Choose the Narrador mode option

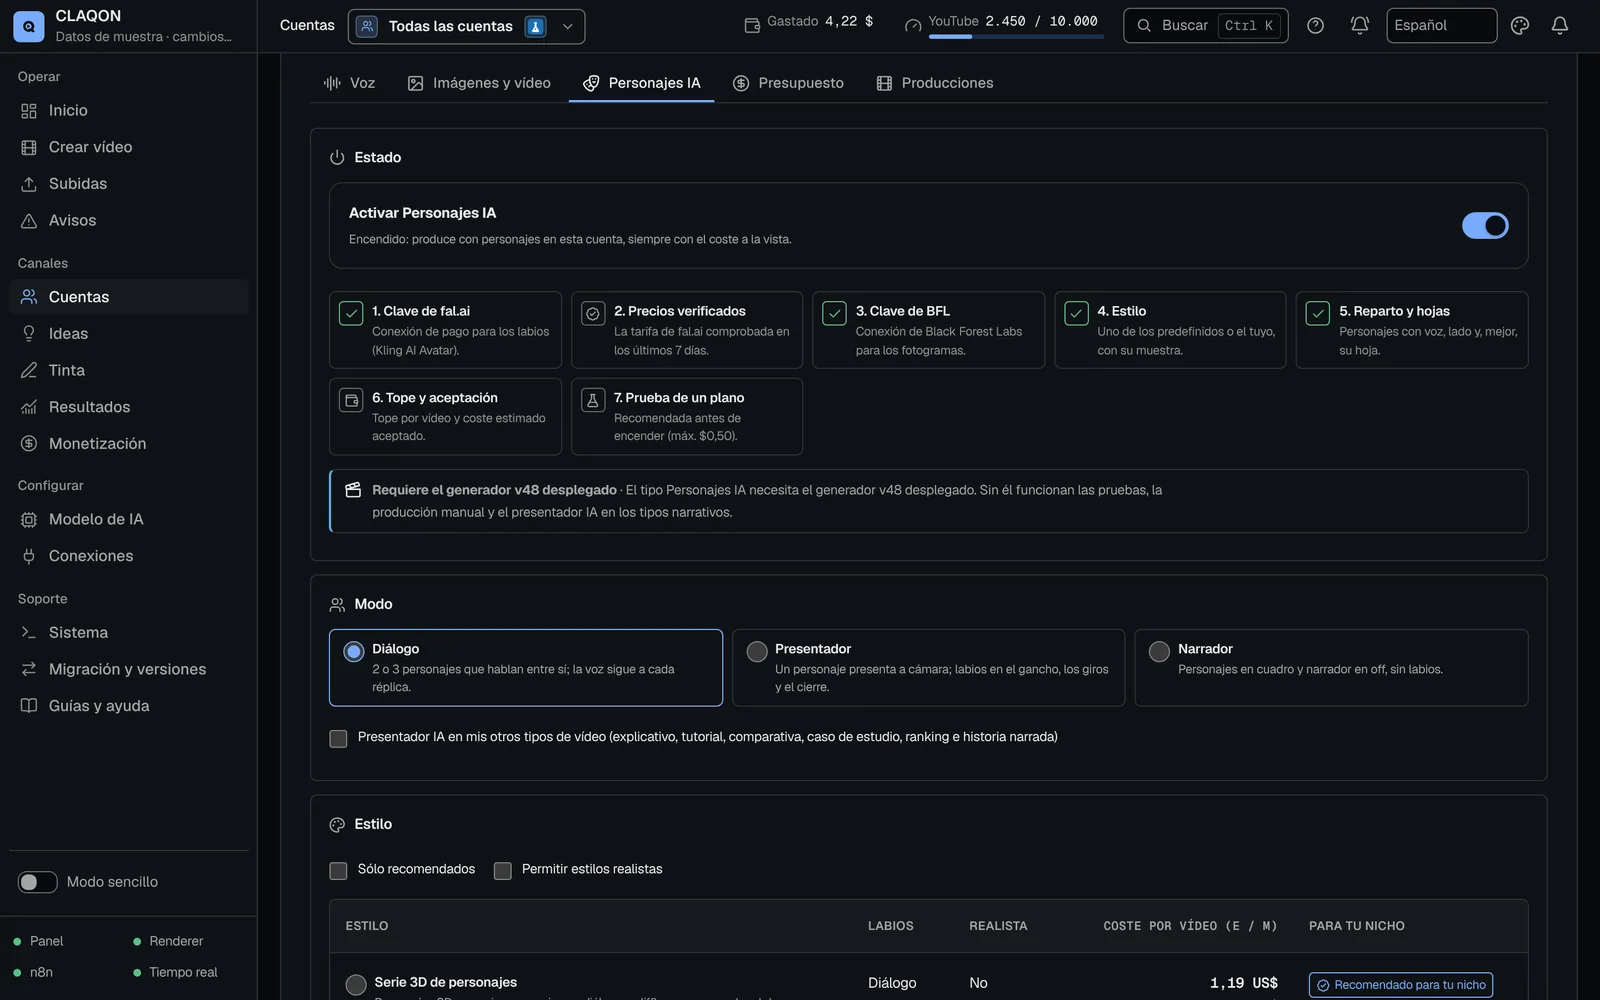pyautogui.click(x=1331, y=668)
